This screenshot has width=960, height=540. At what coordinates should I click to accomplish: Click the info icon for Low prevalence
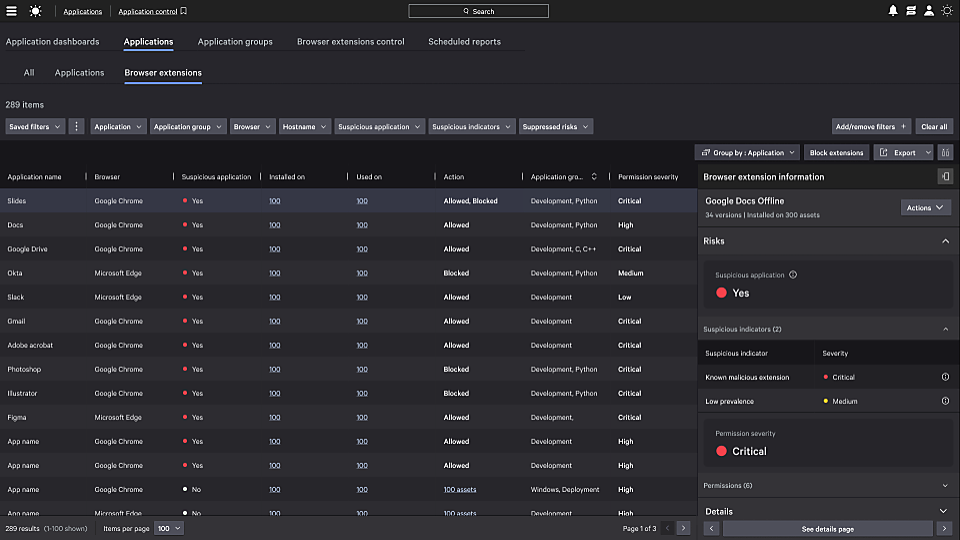coord(945,401)
